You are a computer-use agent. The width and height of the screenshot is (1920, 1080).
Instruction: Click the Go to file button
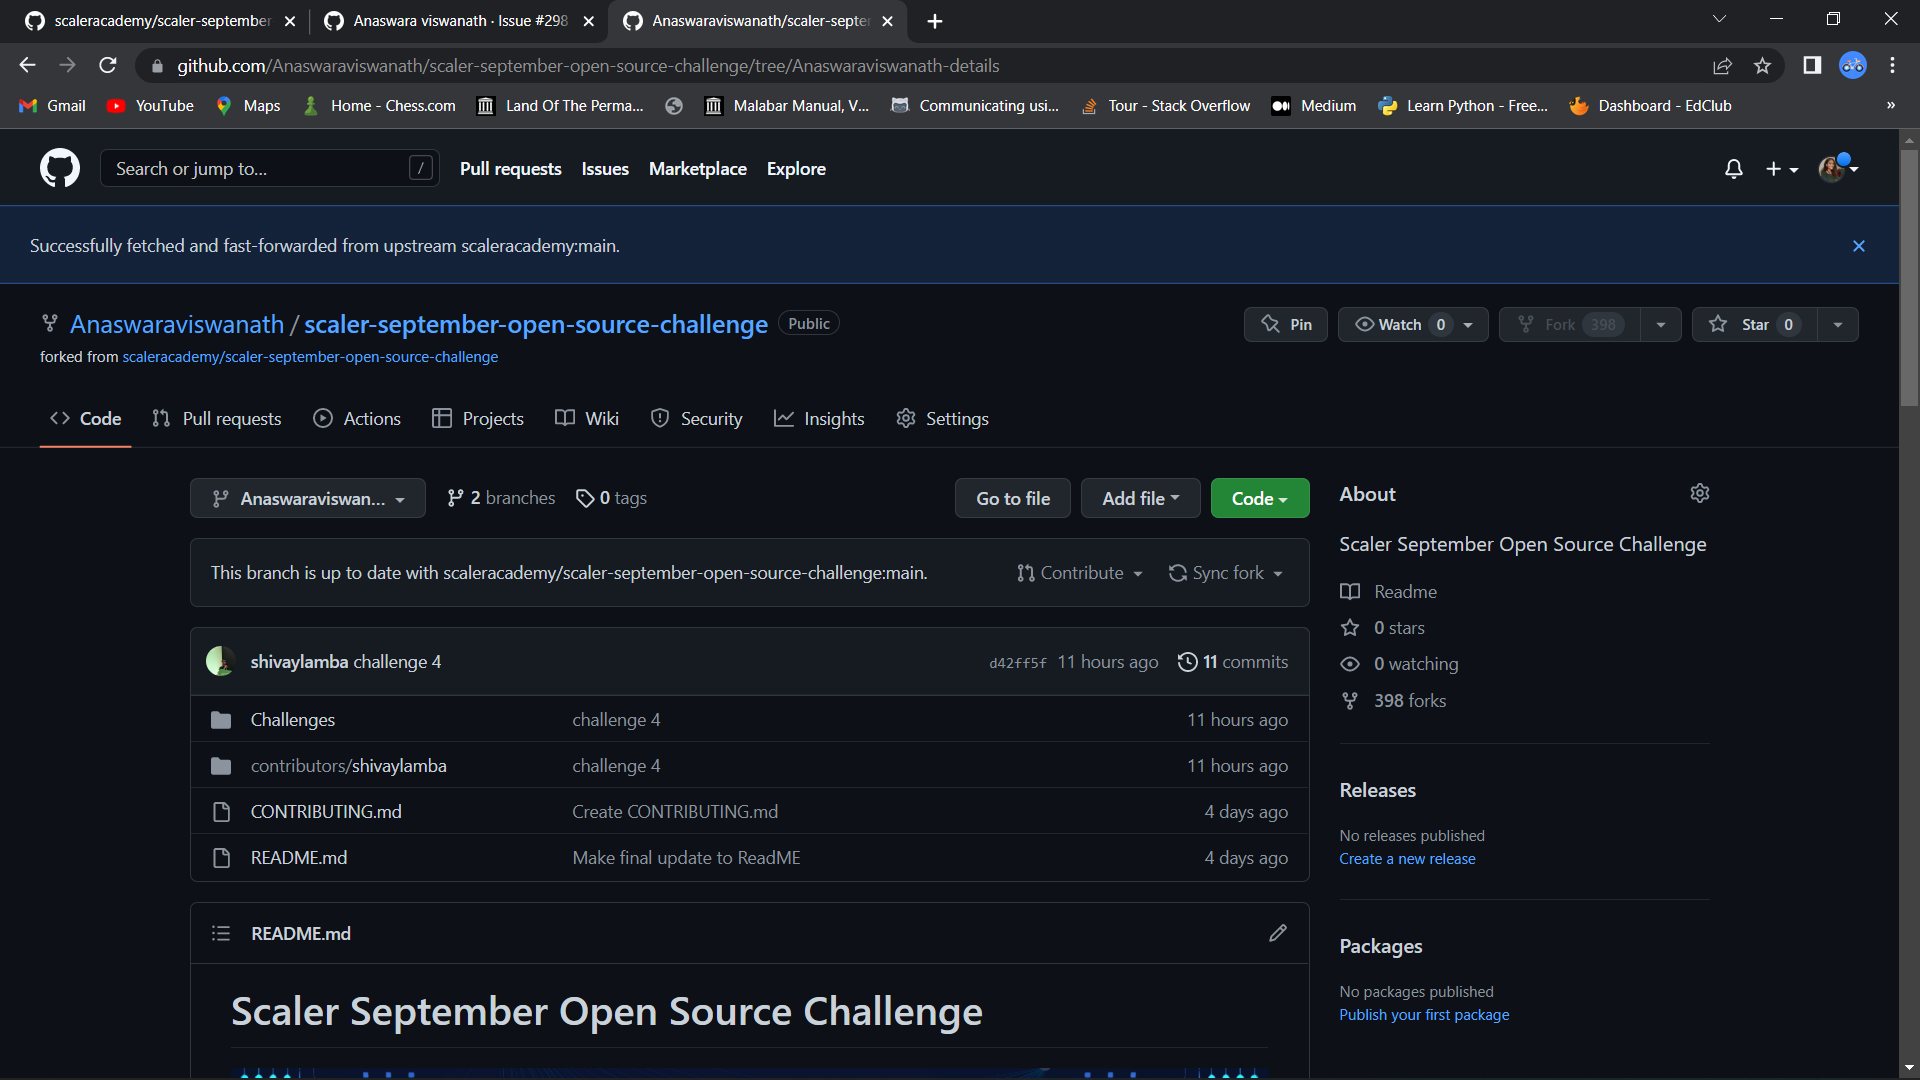coord(1012,498)
